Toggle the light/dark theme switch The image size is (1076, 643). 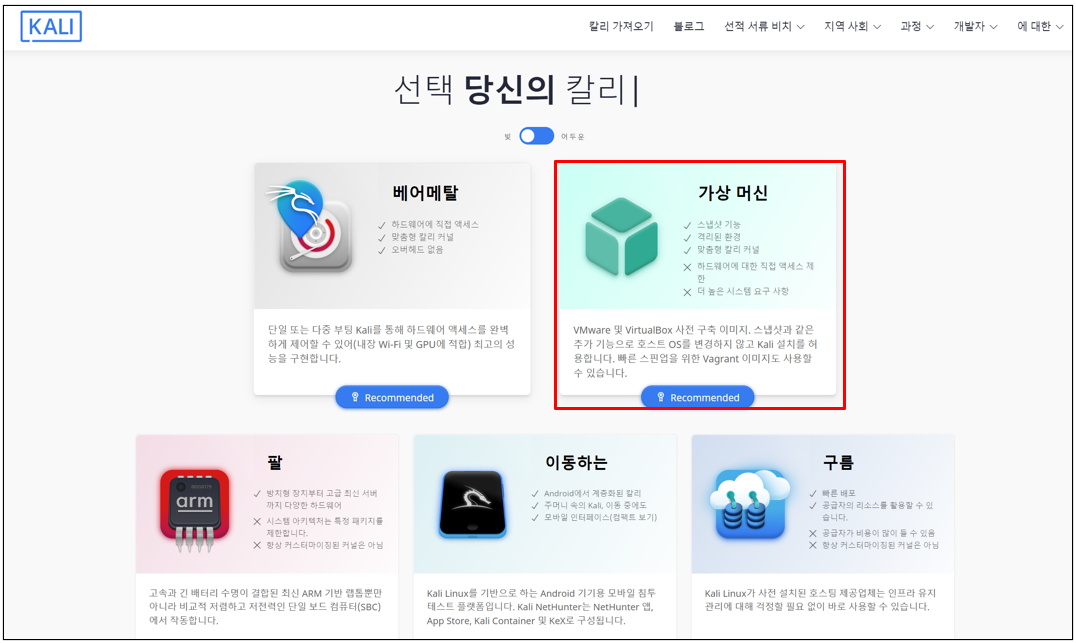point(537,136)
